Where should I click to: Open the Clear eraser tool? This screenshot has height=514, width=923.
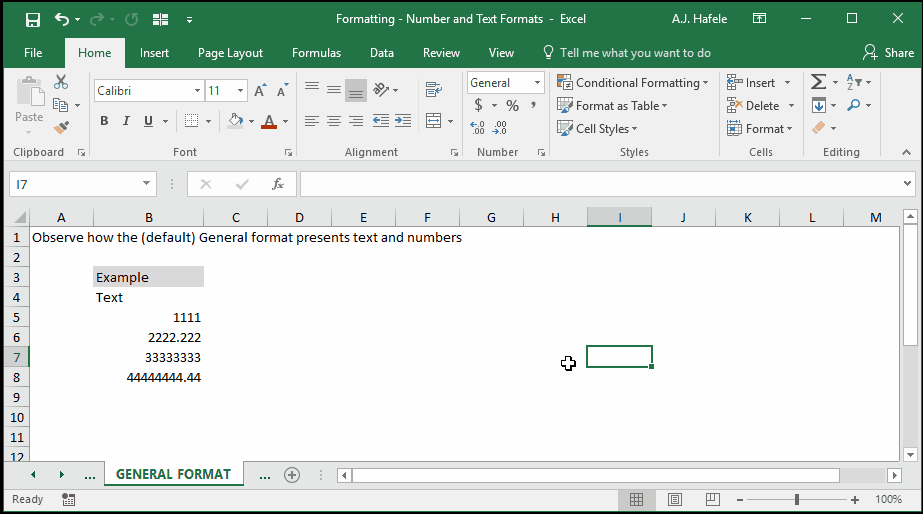[x=819, y=128]
